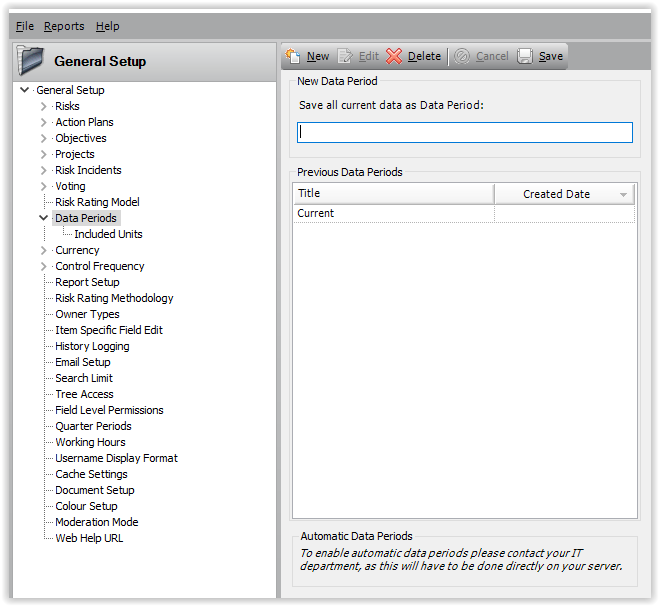The height and width of the screenshot is (606, 659).
Task: Click the Save button label
Action: pyautogui.click(x=551, y=56)
